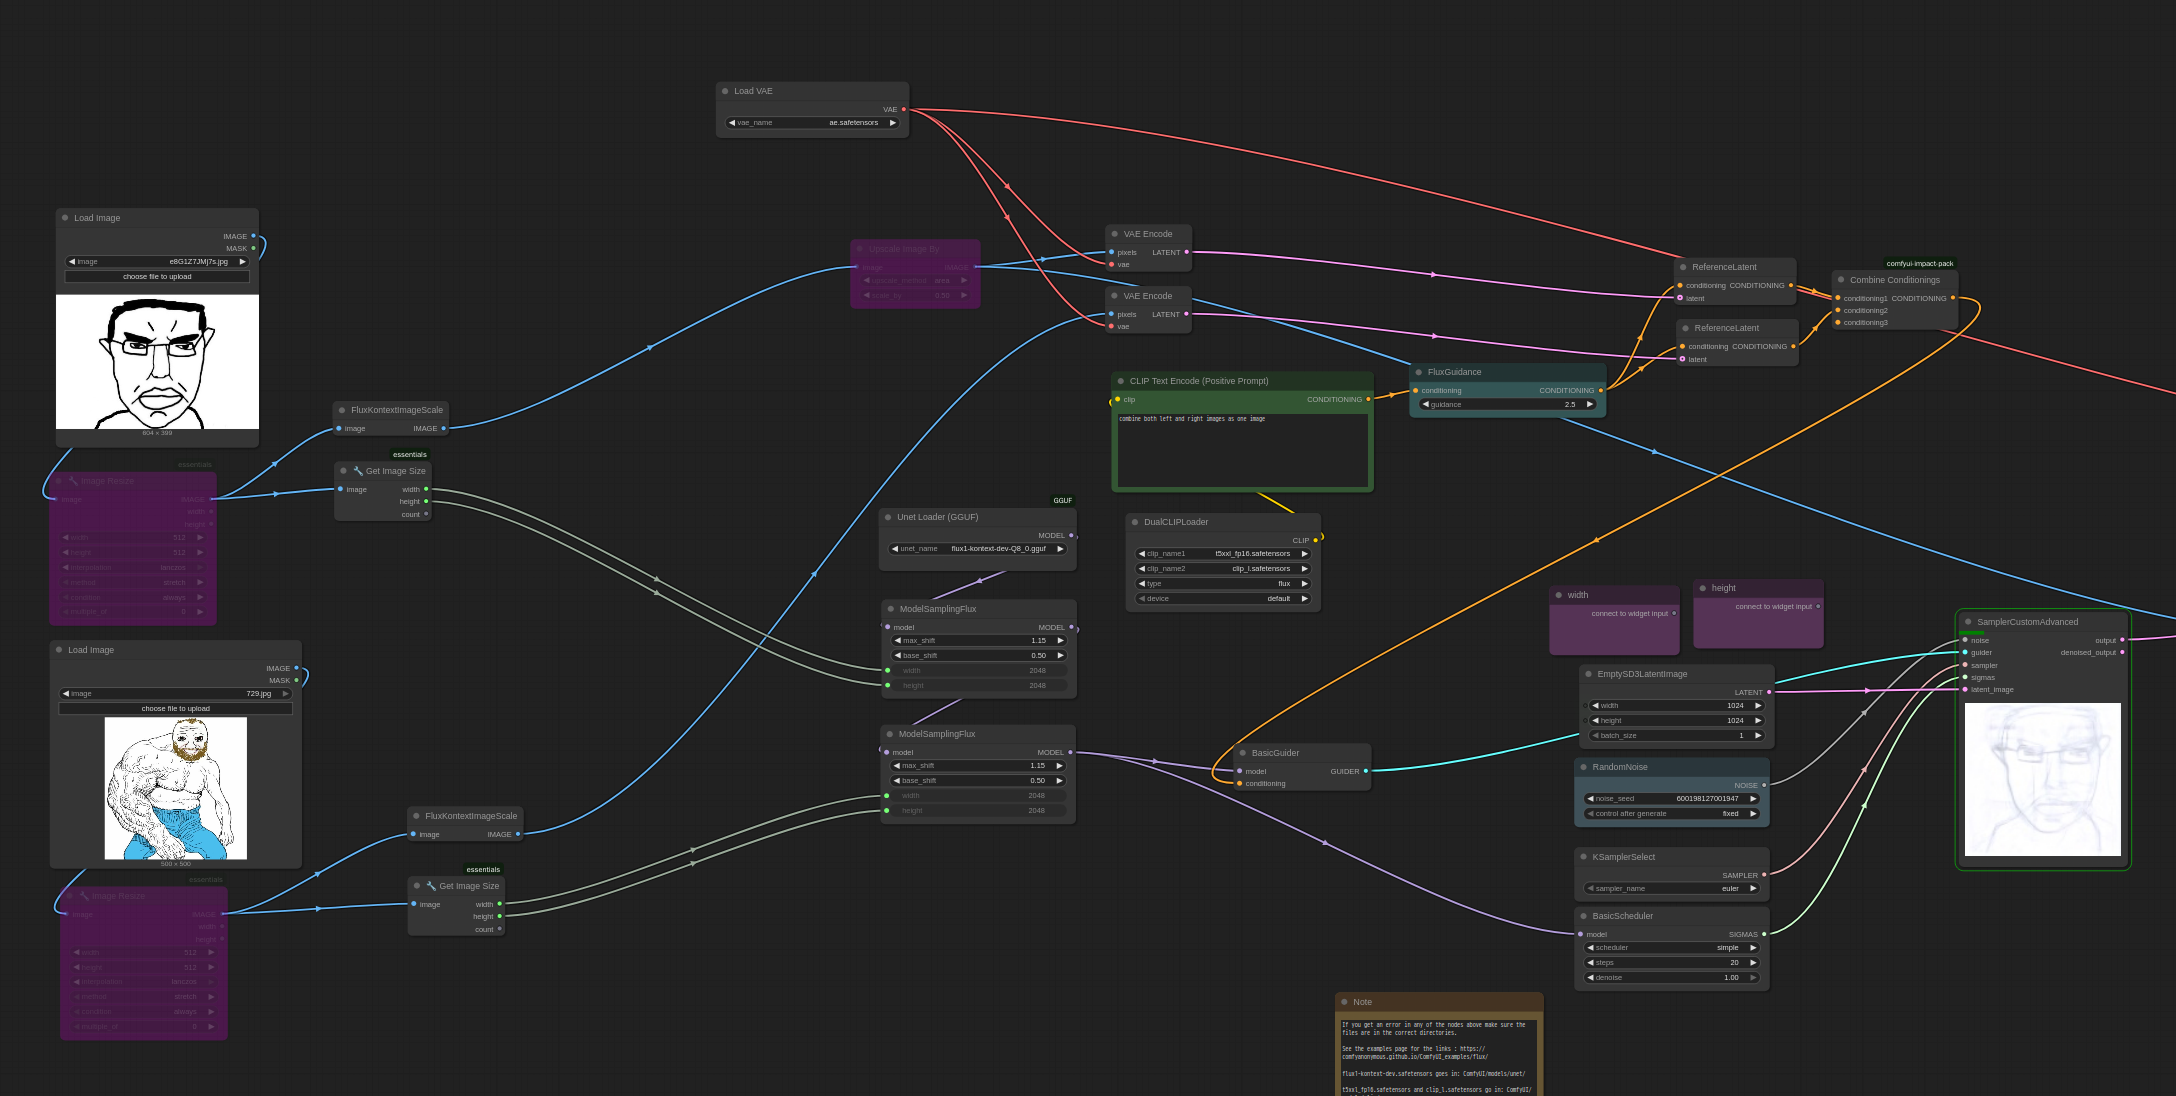The height and width of the screenshot is (1096, 2176).
Task: Click the GGUF badge above Unet Loader
Action: [x=1063, y=501]
